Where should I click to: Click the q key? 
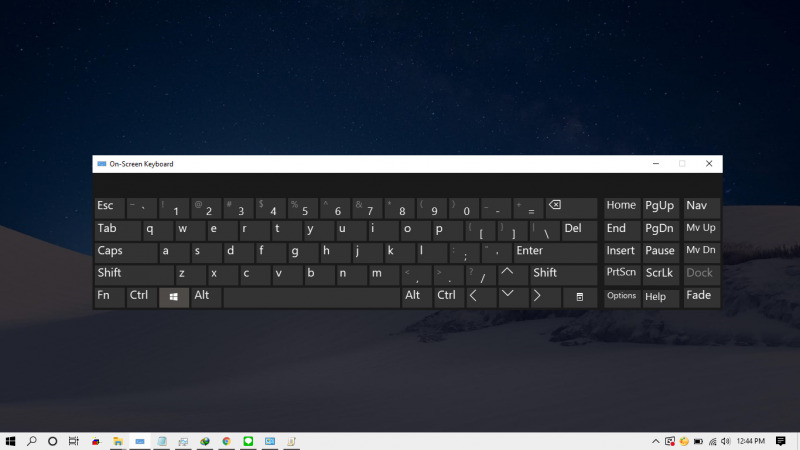click(158, 230)
